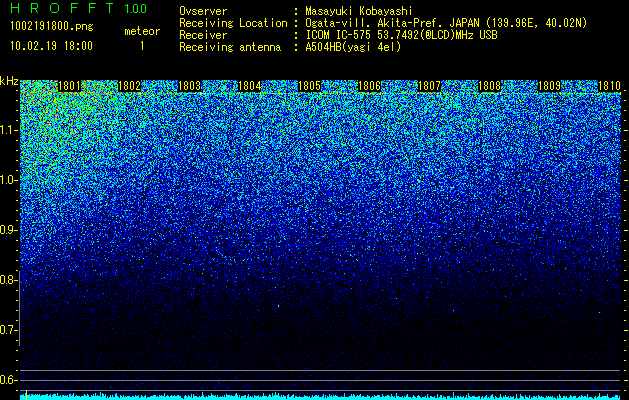Viewport: 629px width, 400px height.
Task: Click the 1809 time marker
Action: (549, 86)
